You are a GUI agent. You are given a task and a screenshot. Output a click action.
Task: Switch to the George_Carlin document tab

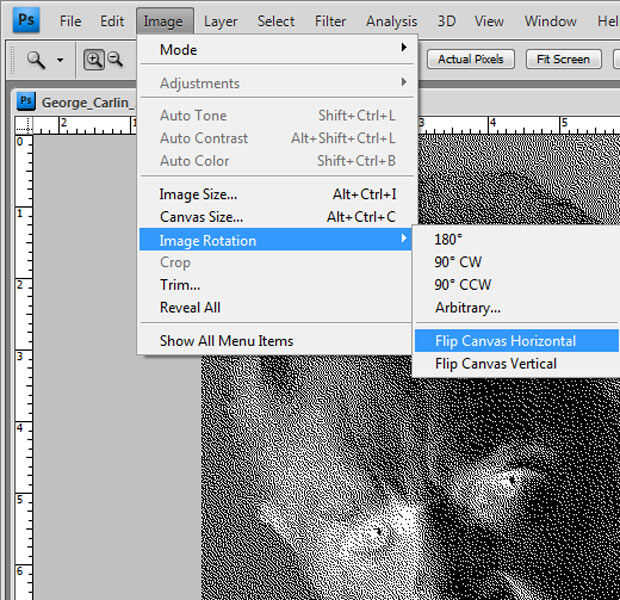click(88, 103)
